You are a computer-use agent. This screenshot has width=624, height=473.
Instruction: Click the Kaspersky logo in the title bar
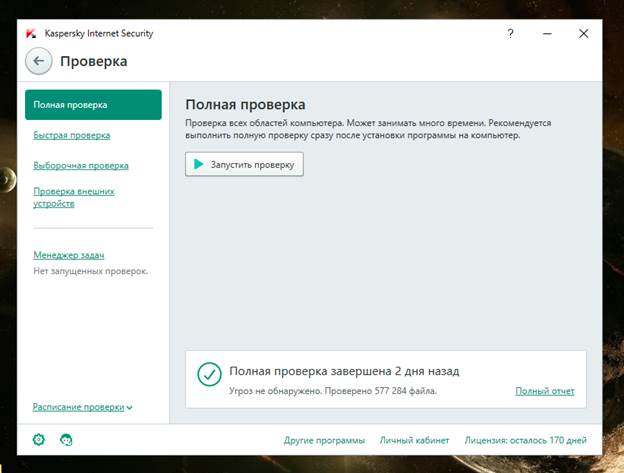(32, 33)
